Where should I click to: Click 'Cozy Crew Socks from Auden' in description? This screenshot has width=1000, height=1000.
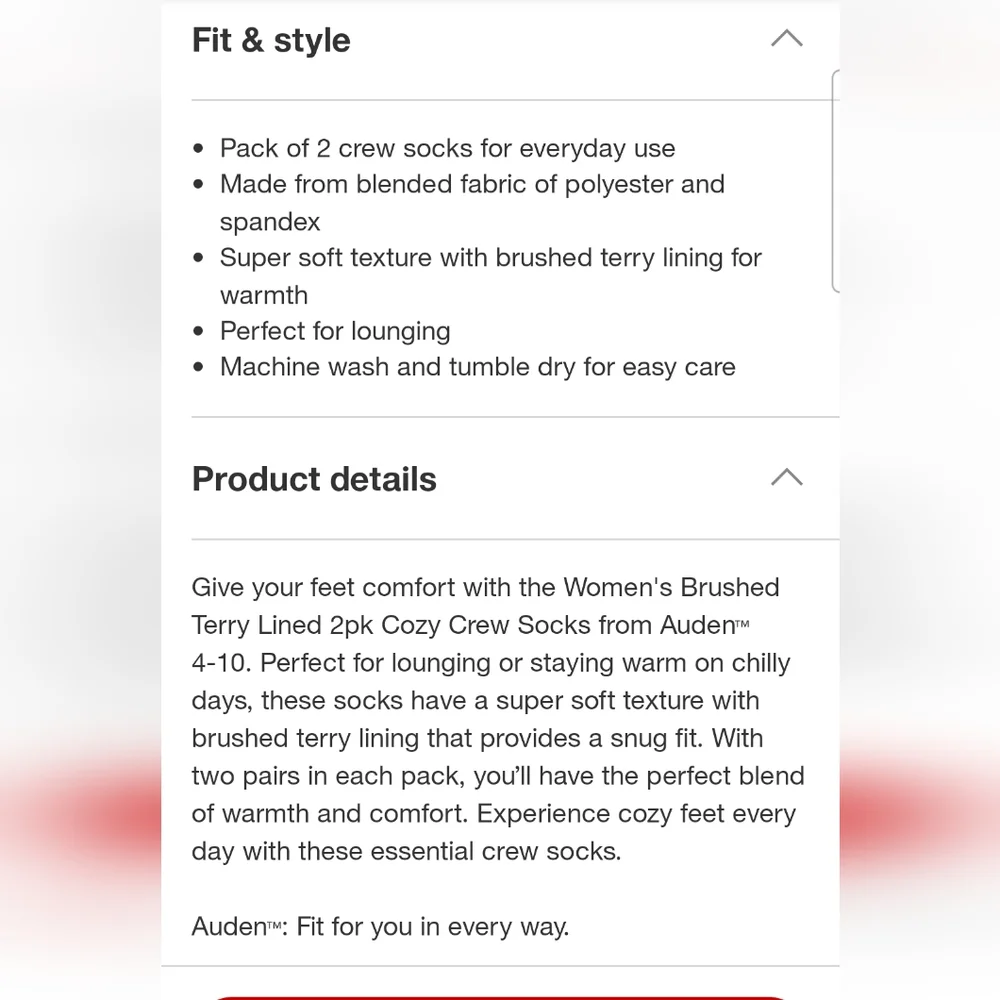(x=558, y=625)
